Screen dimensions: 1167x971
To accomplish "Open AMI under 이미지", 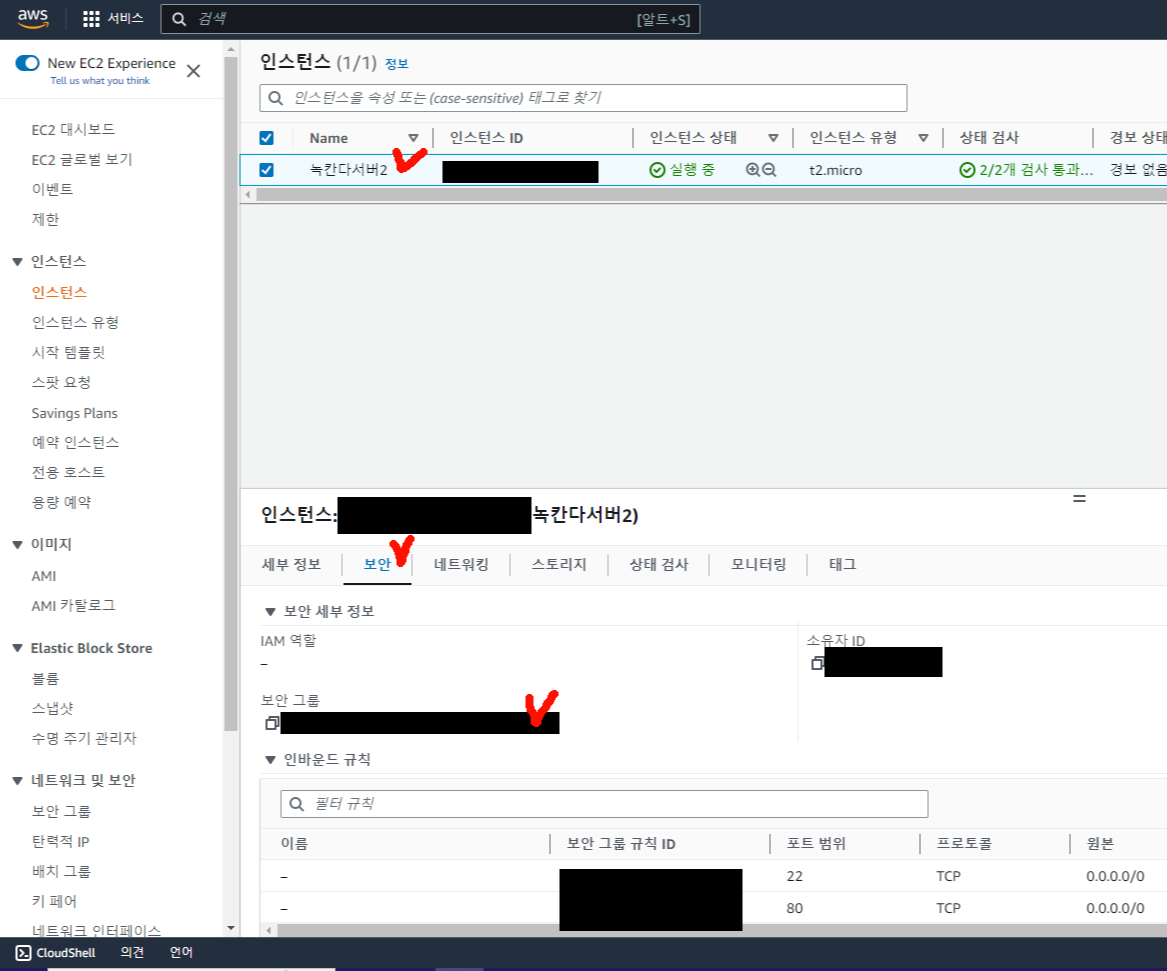I will coord(44,576).
